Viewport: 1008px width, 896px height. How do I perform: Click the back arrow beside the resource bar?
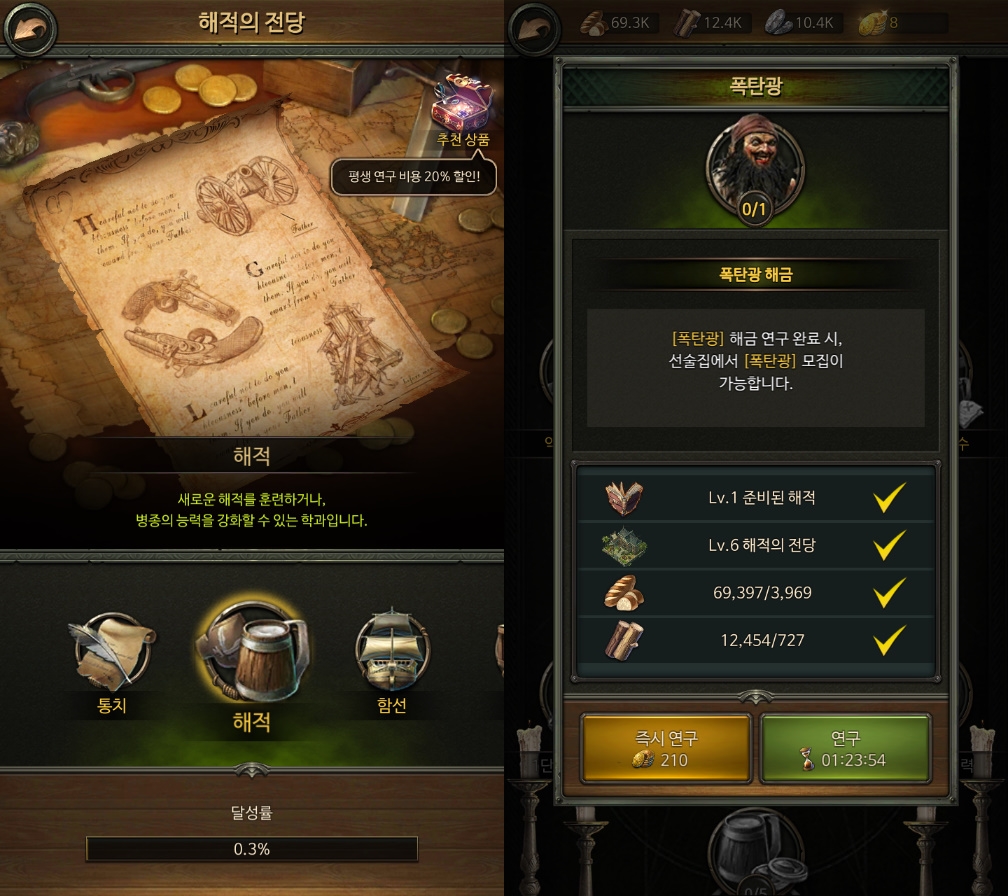click(534, 28)
